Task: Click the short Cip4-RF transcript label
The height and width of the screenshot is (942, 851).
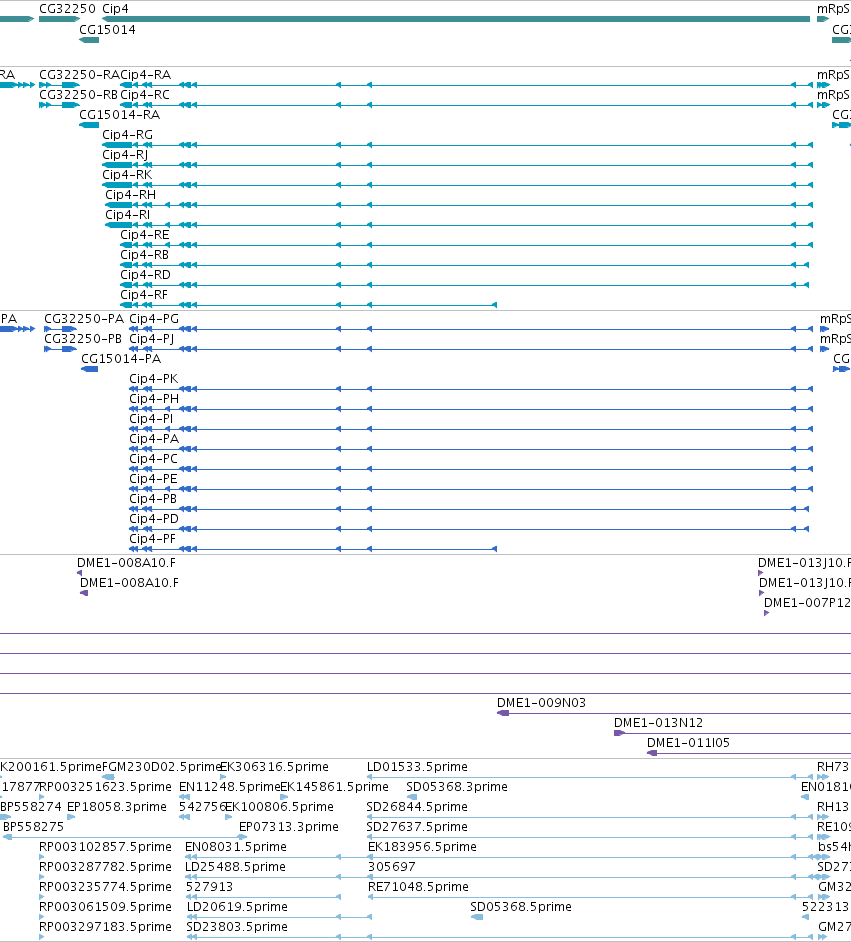Action: pyautogui.click(x=144, y=294)
